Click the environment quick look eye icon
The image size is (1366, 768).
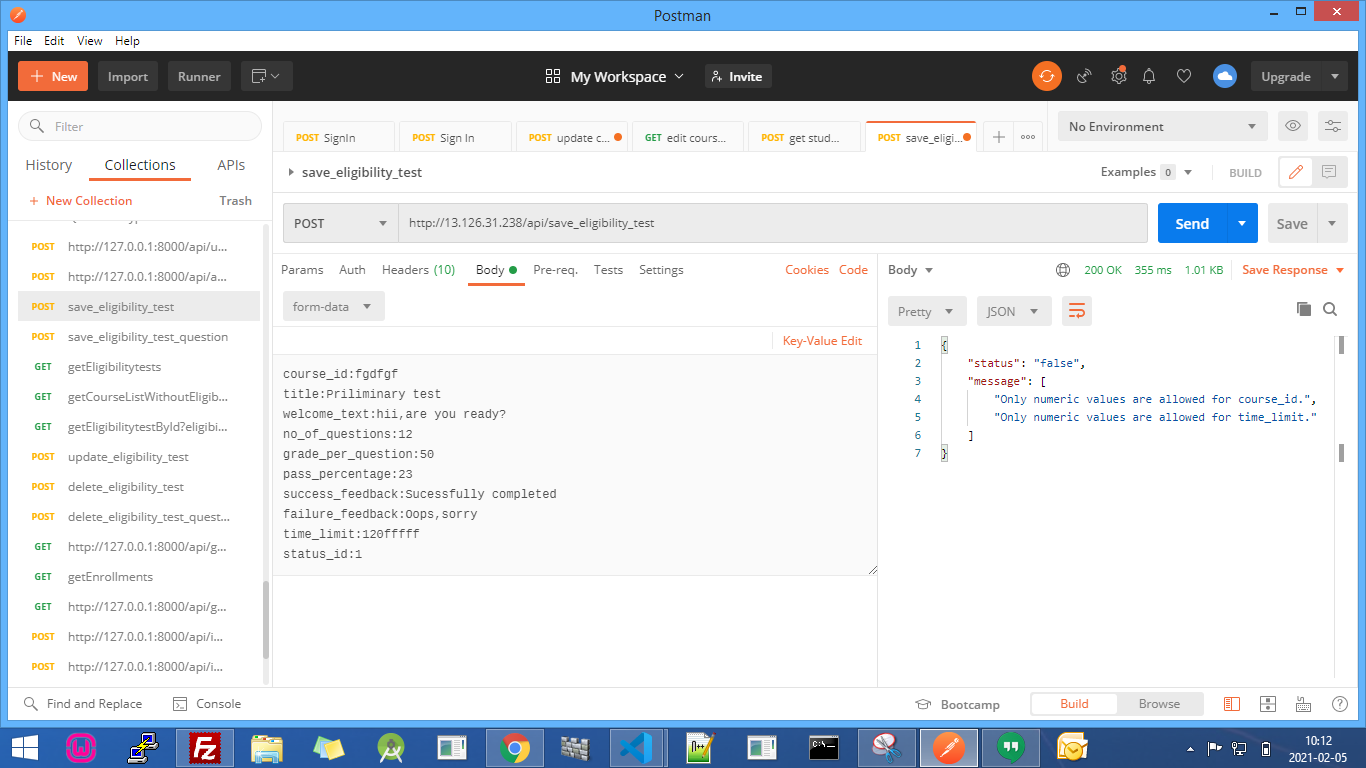tap(1293, 126)
